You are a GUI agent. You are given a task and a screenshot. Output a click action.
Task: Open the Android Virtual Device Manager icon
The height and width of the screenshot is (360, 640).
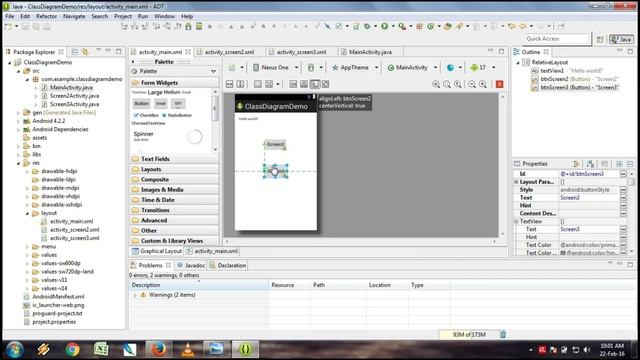coord(199,26)
